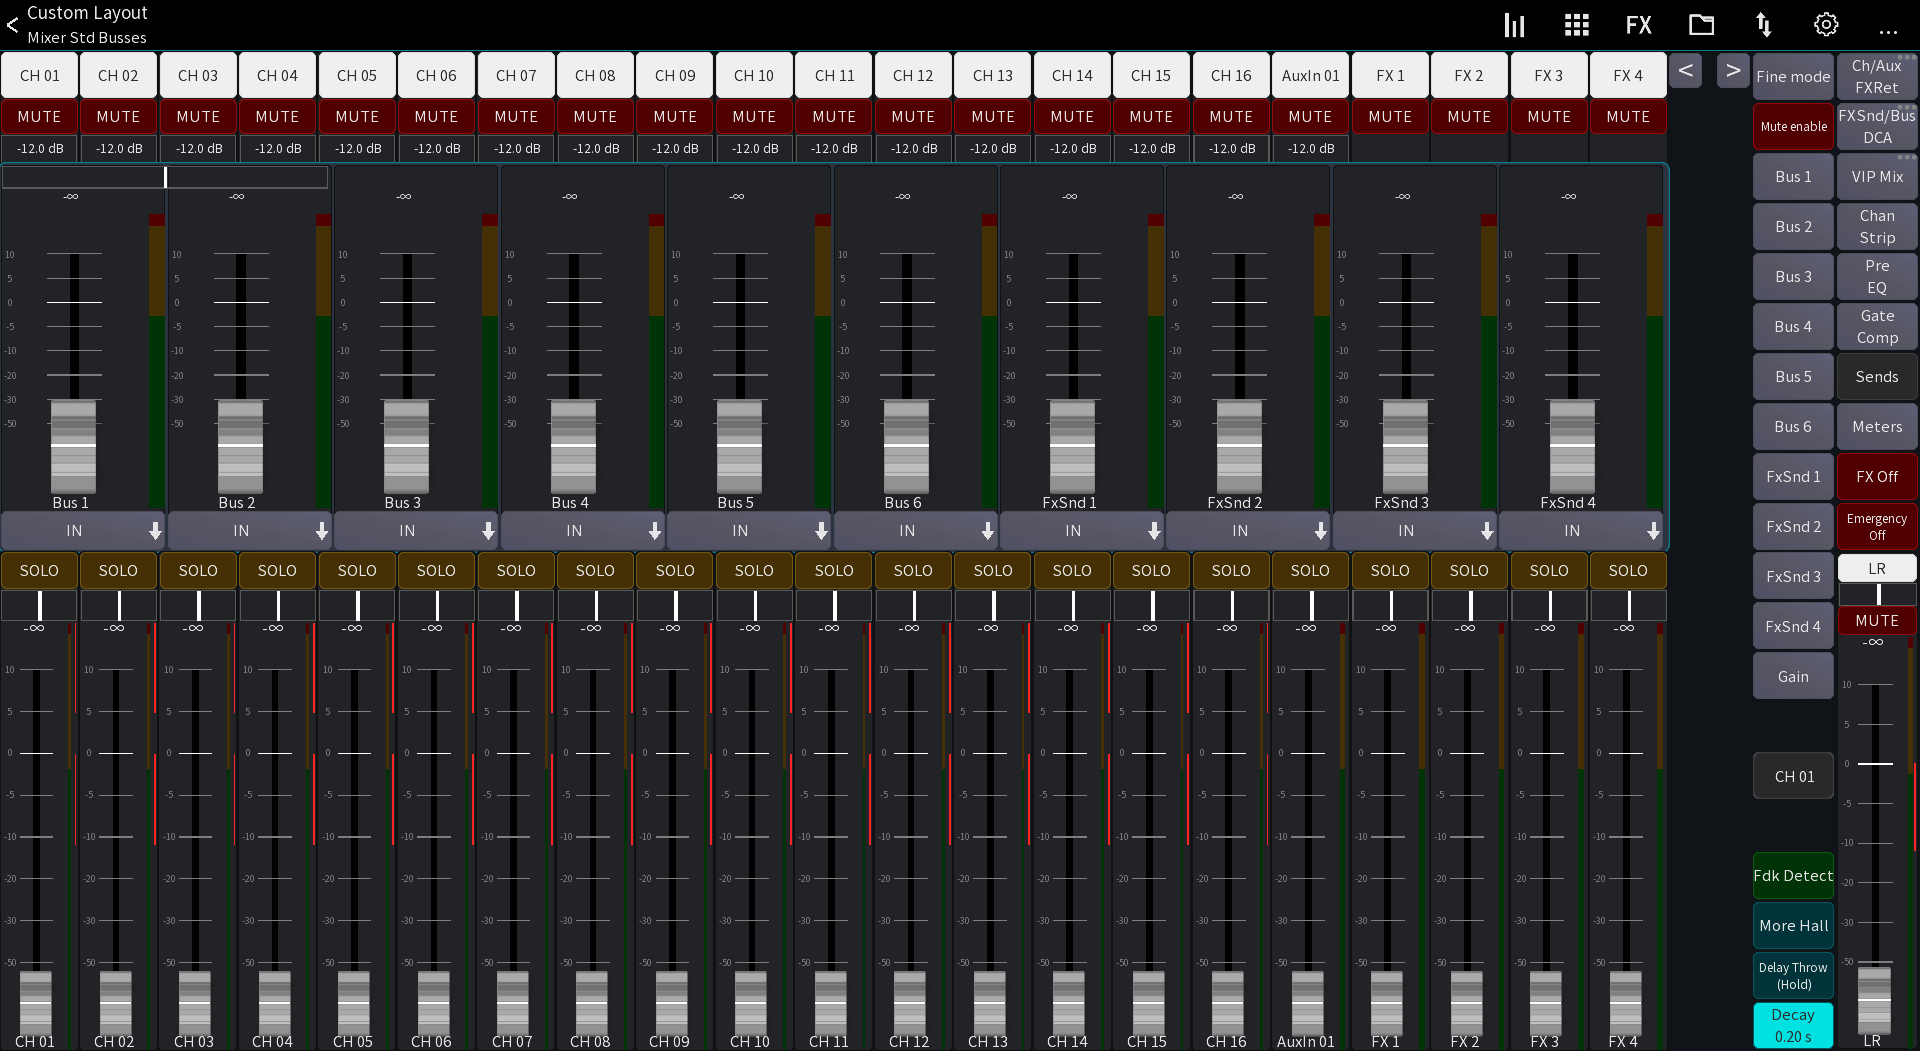Click the Decay 0.20 s button
Image resolution: width=1920 pixels, height=1051 pixels.
click(x=1793, y=1026)
